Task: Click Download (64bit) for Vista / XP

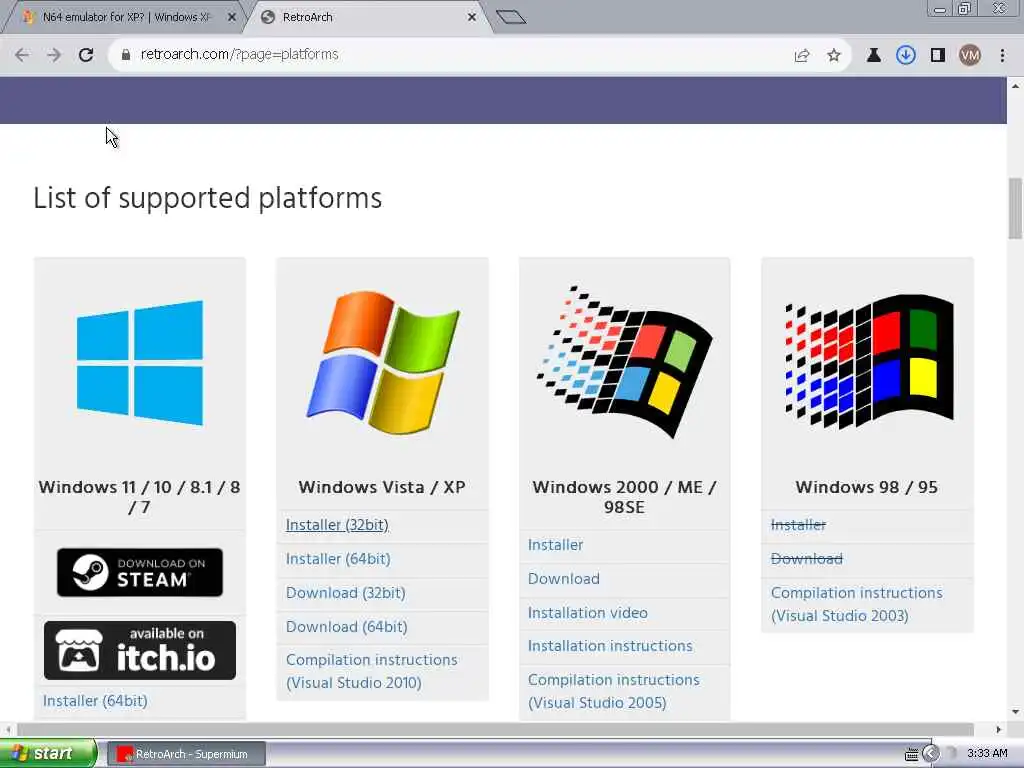Action: click(x=347, y=627)
